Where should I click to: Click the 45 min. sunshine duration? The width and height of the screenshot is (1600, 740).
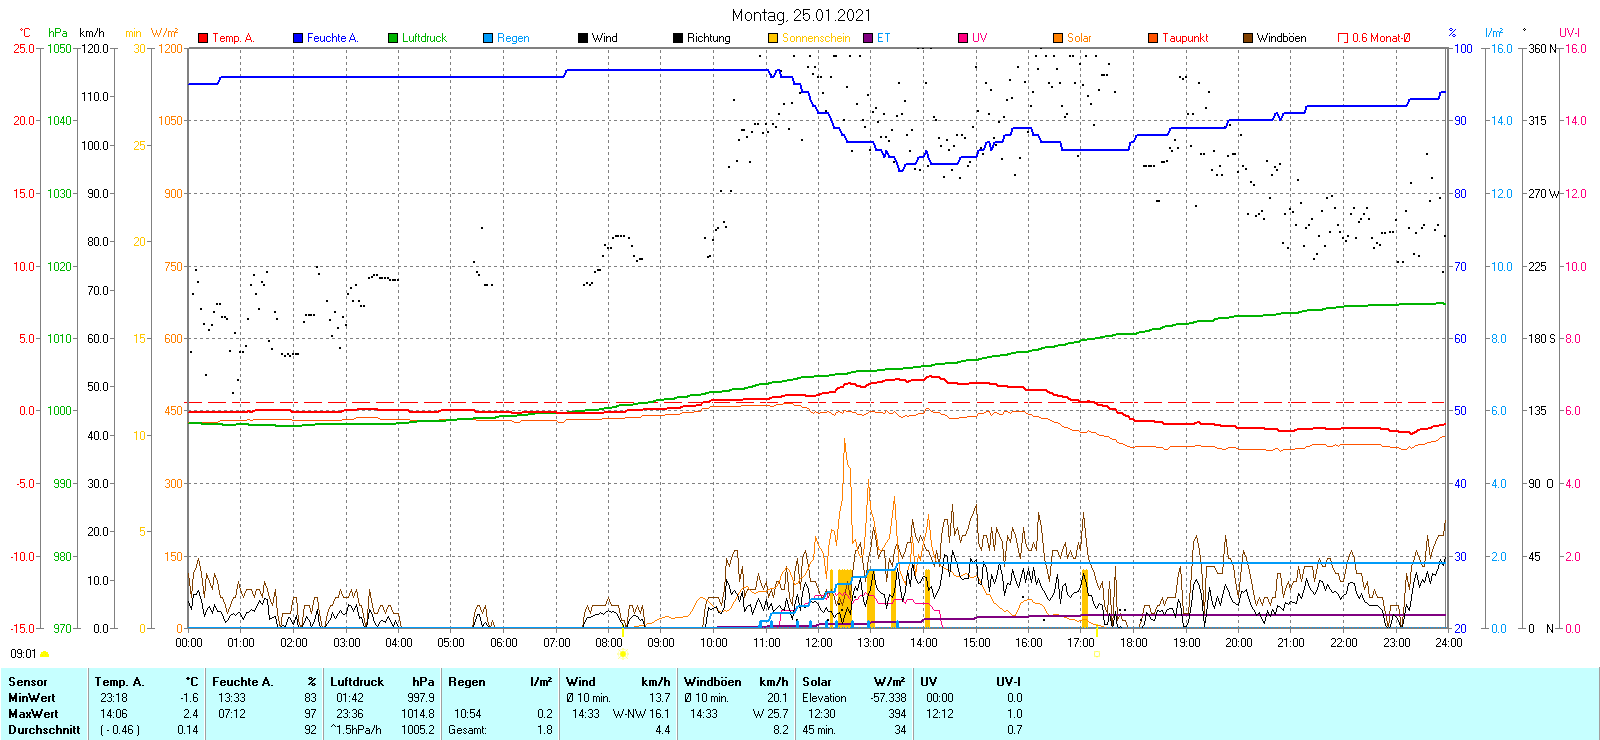pos(819,730)
